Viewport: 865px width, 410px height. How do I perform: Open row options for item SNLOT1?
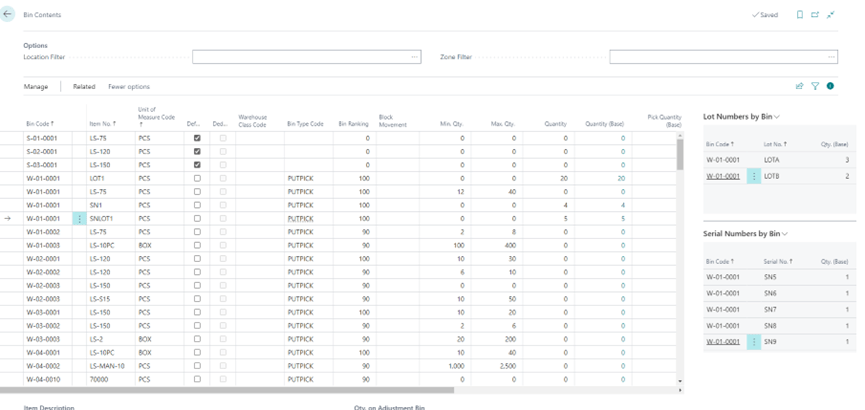(80, 218)
